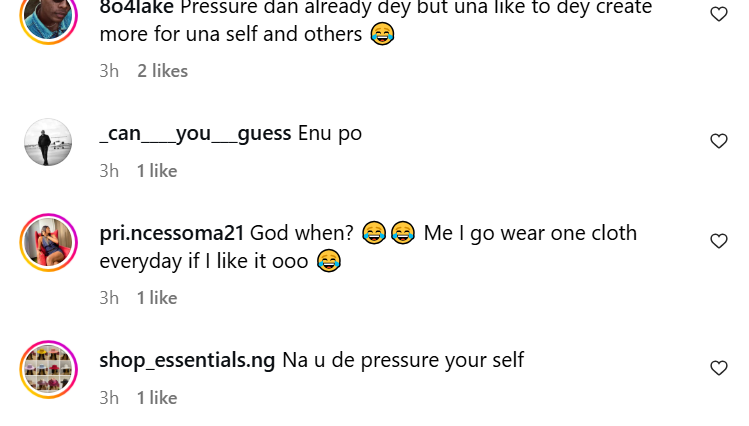View "1 like" under pri.ncessoma21's comment
Image resolution: width=749 pixels, height=426 pixels.
point(157,298)
